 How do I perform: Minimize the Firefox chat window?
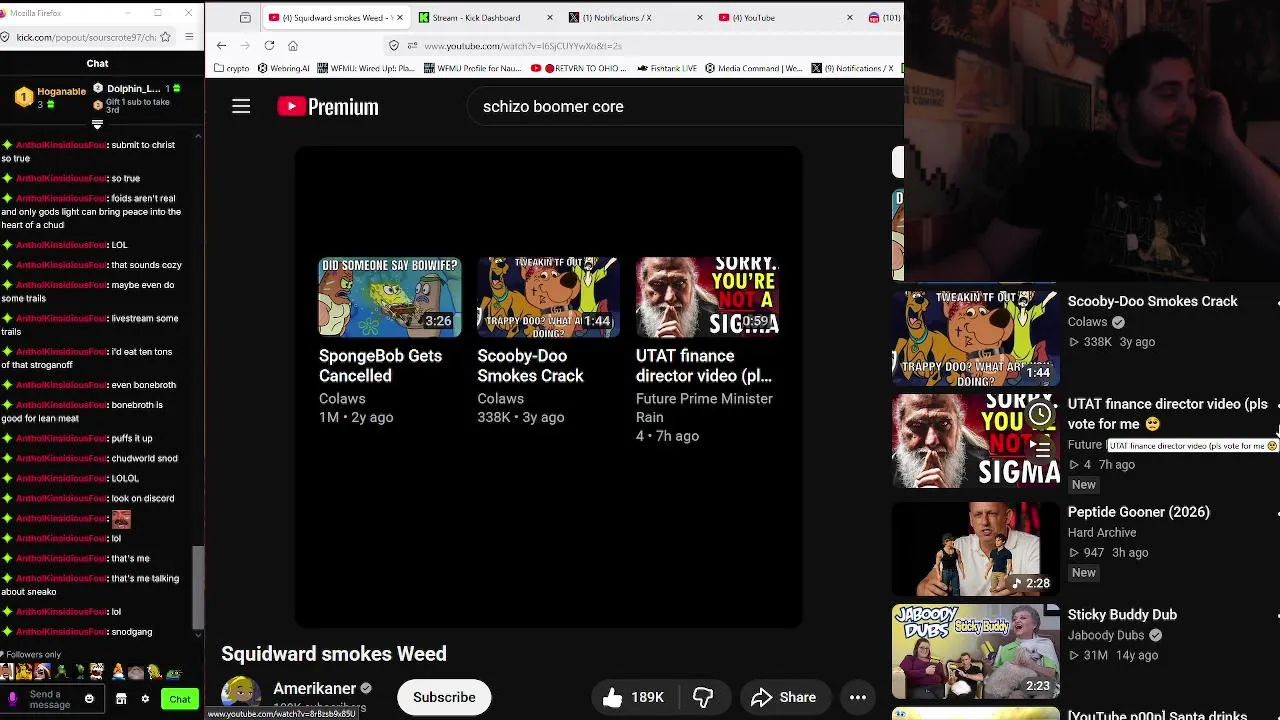coord(128,13)
